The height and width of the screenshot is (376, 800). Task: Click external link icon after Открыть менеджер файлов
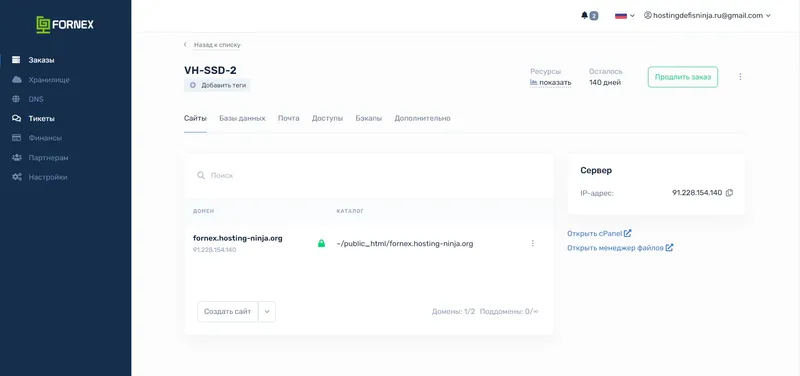point(669,247)
